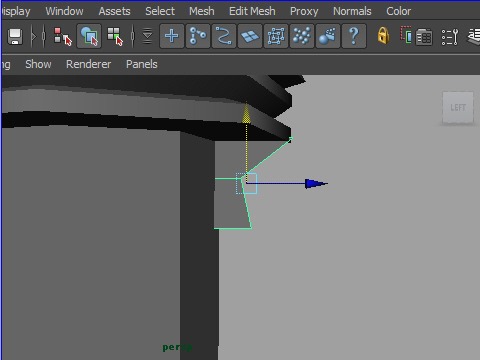Open the Renderer panel menu
Viewport: 480px width, 360px height.
click(88, 64)
